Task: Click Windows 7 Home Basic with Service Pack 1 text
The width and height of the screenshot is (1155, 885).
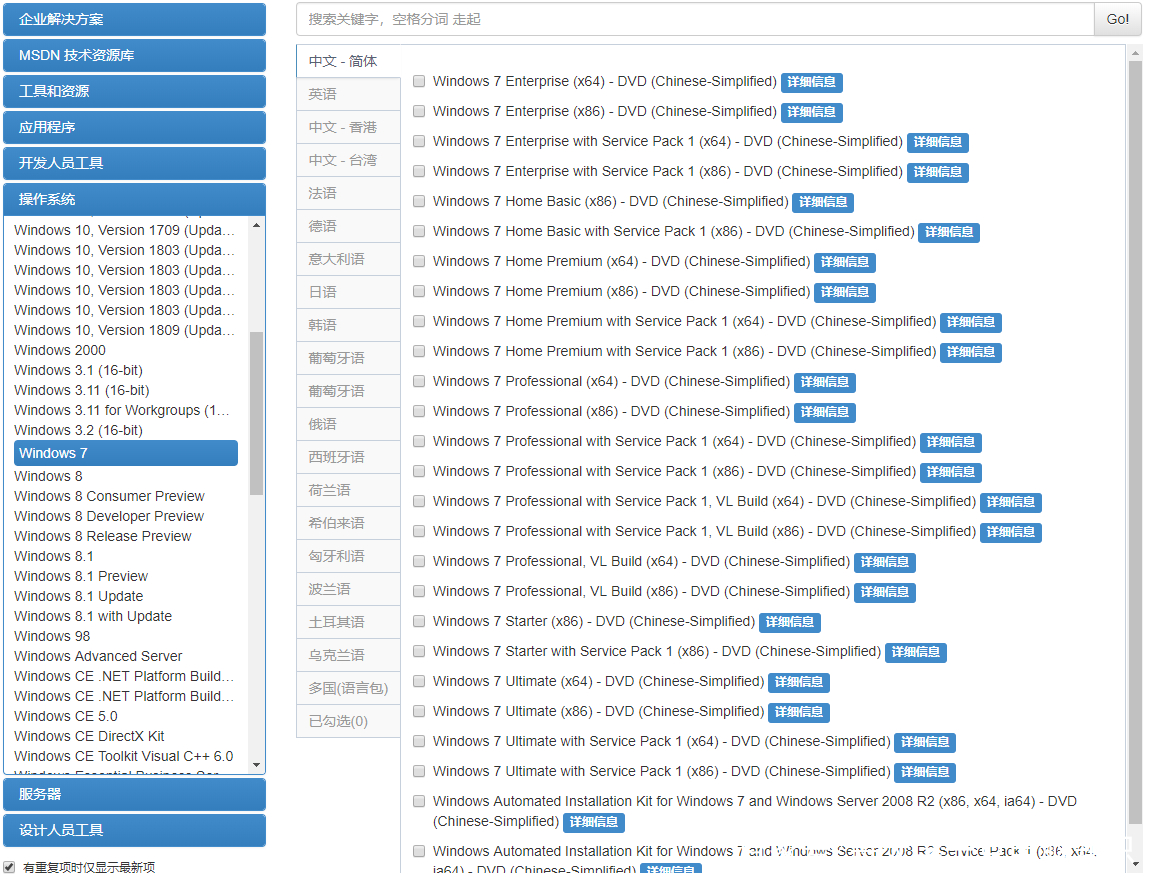Action: [673, 231]
